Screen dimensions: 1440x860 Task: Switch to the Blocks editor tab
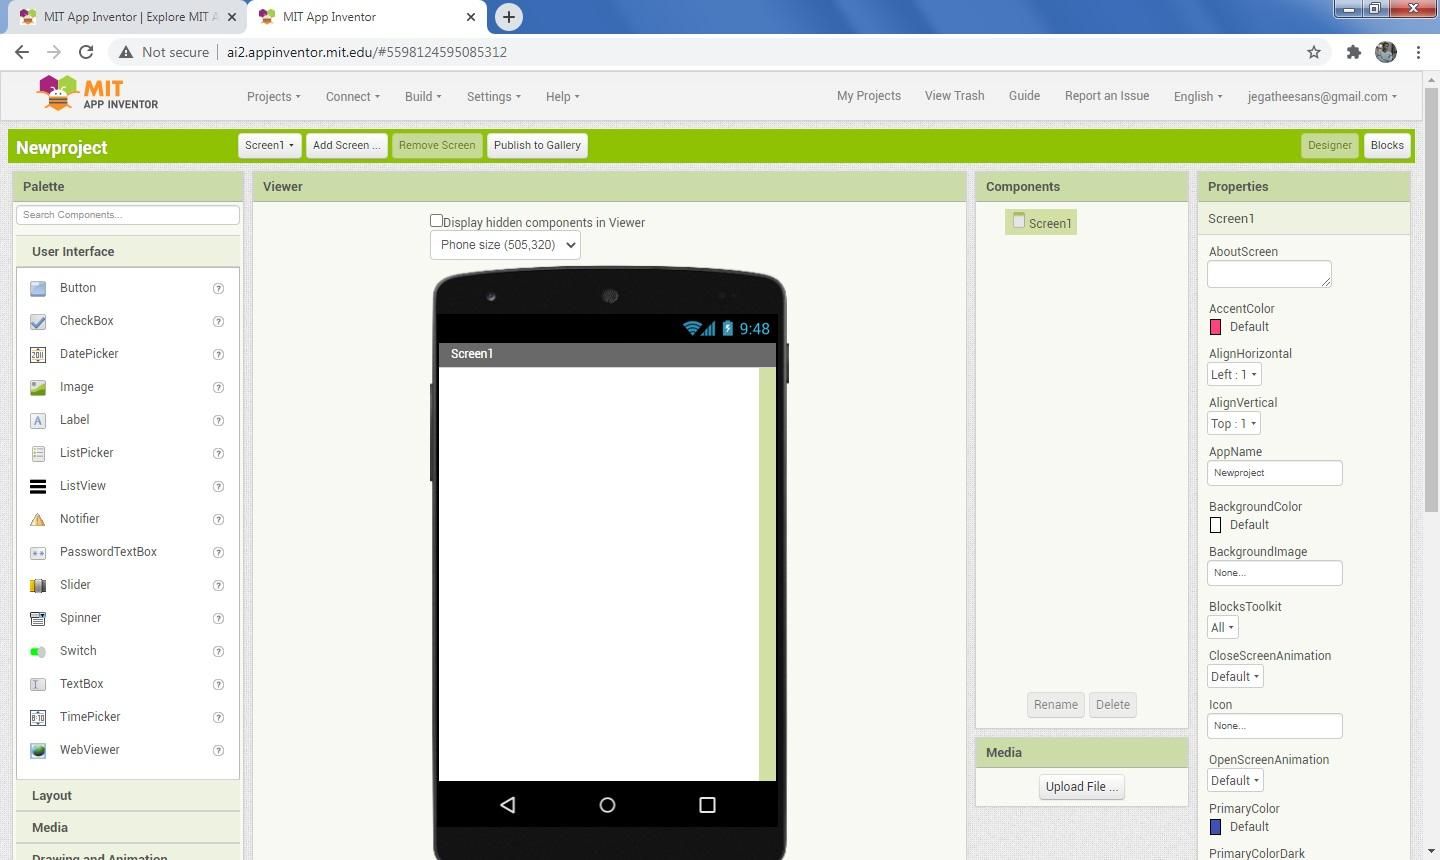[x=1387, y=145]
